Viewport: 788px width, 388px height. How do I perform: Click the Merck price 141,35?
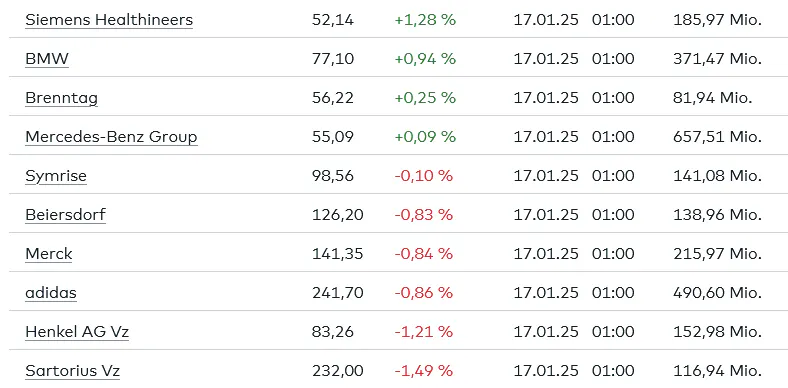[338, 254]
